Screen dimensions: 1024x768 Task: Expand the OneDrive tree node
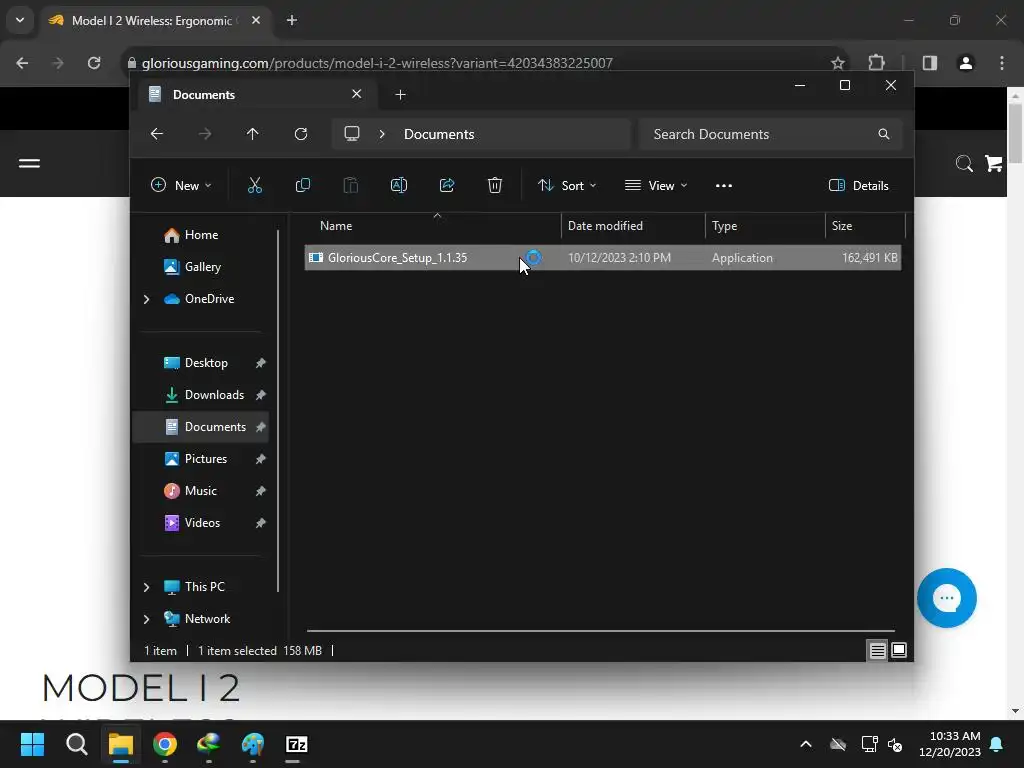[146, 299]
